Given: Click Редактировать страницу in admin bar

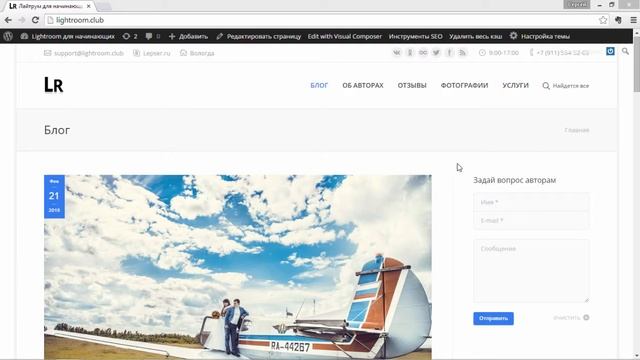Looking at the screenshot, I should 259,36.
